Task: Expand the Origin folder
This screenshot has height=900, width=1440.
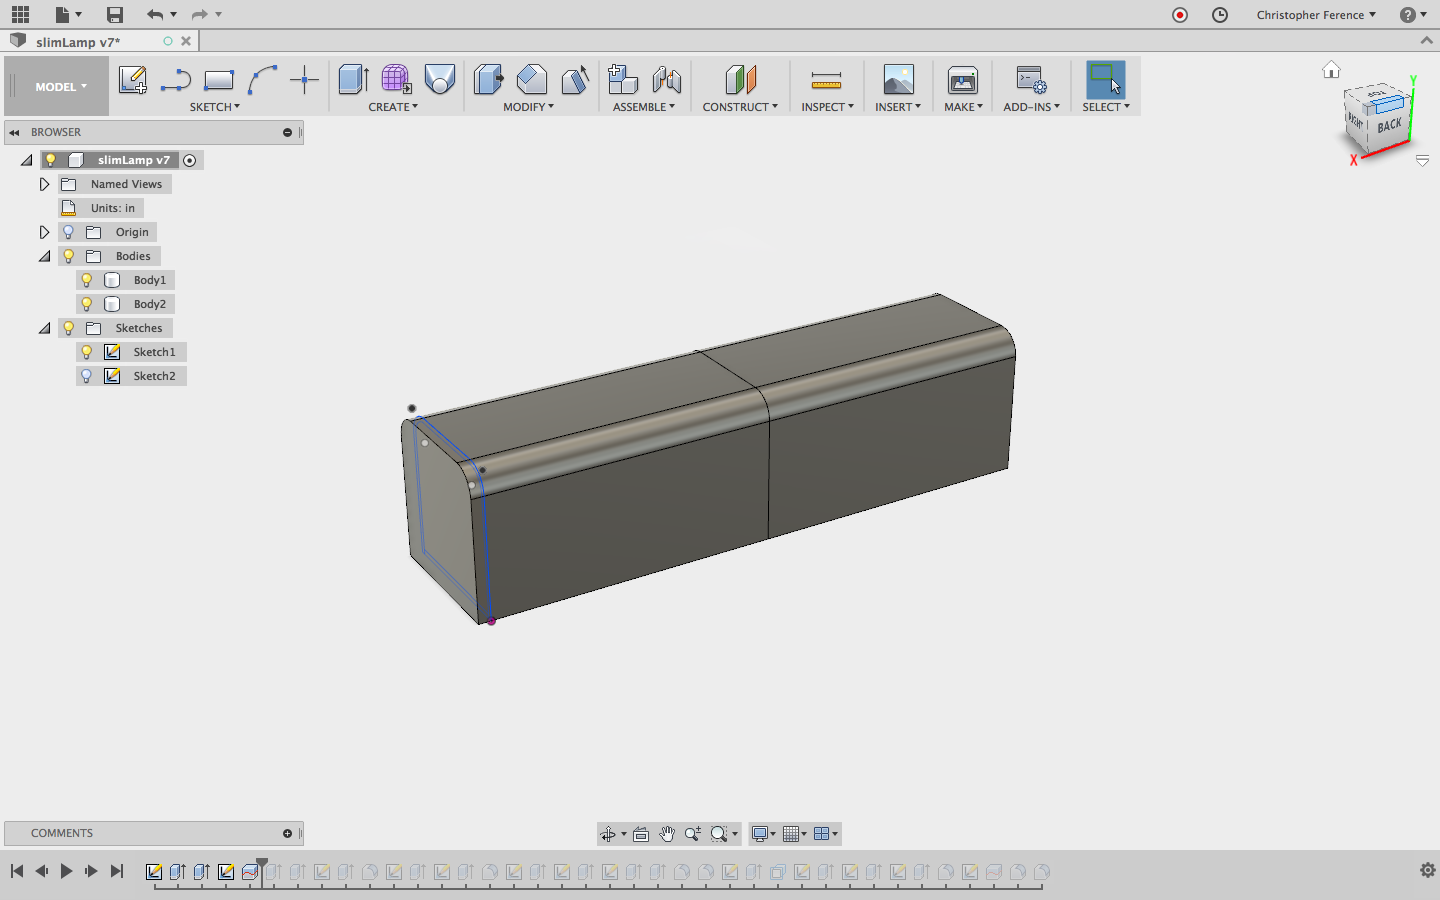Action: pos(44,232)
